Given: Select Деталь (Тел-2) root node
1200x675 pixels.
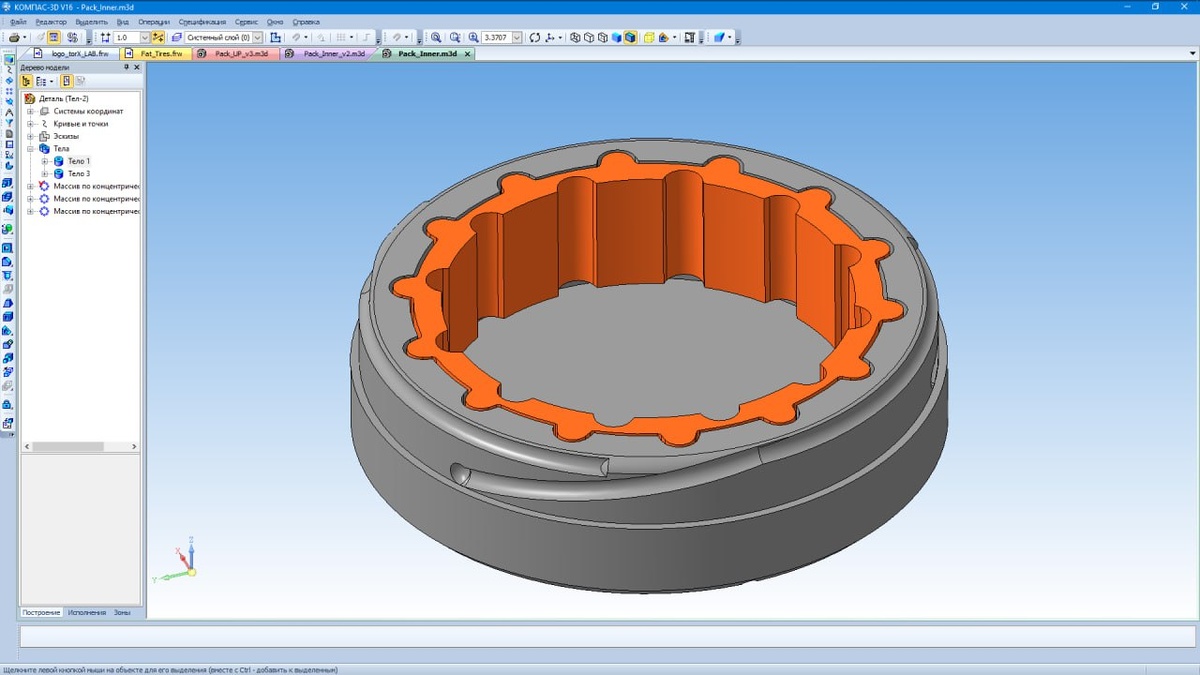Looking at the screenshot, I should [x=64, y=99].
